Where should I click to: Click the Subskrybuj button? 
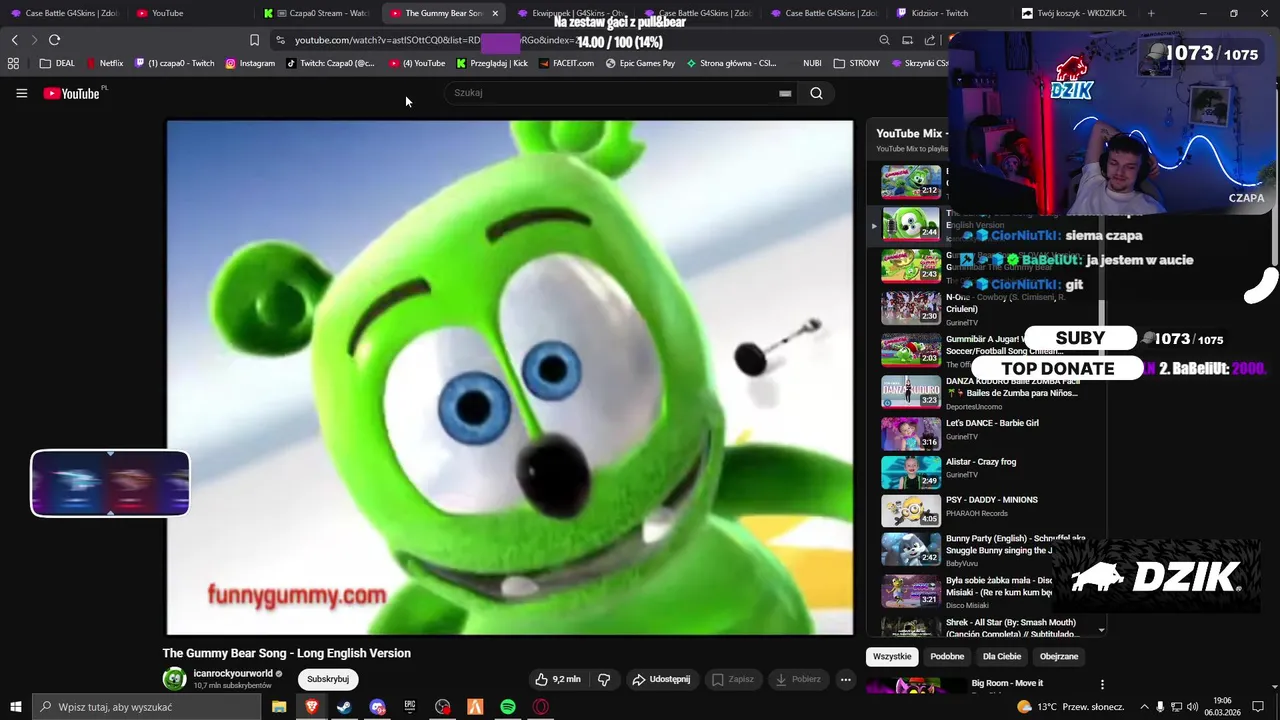pyautogui.click(x=328, y=679)
